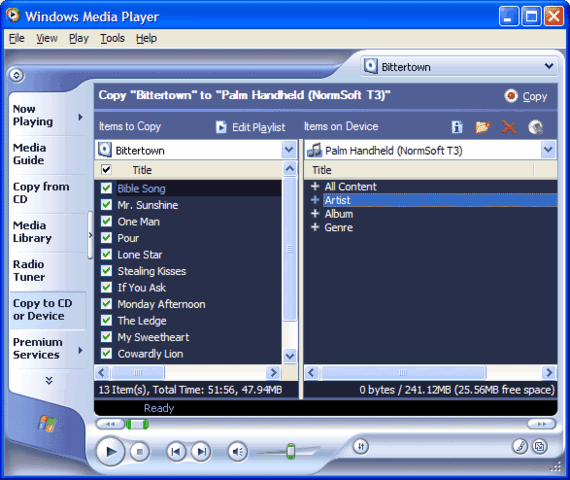Click the playlist scroll up arrow
Screen dimensions: 570x480
289,169
